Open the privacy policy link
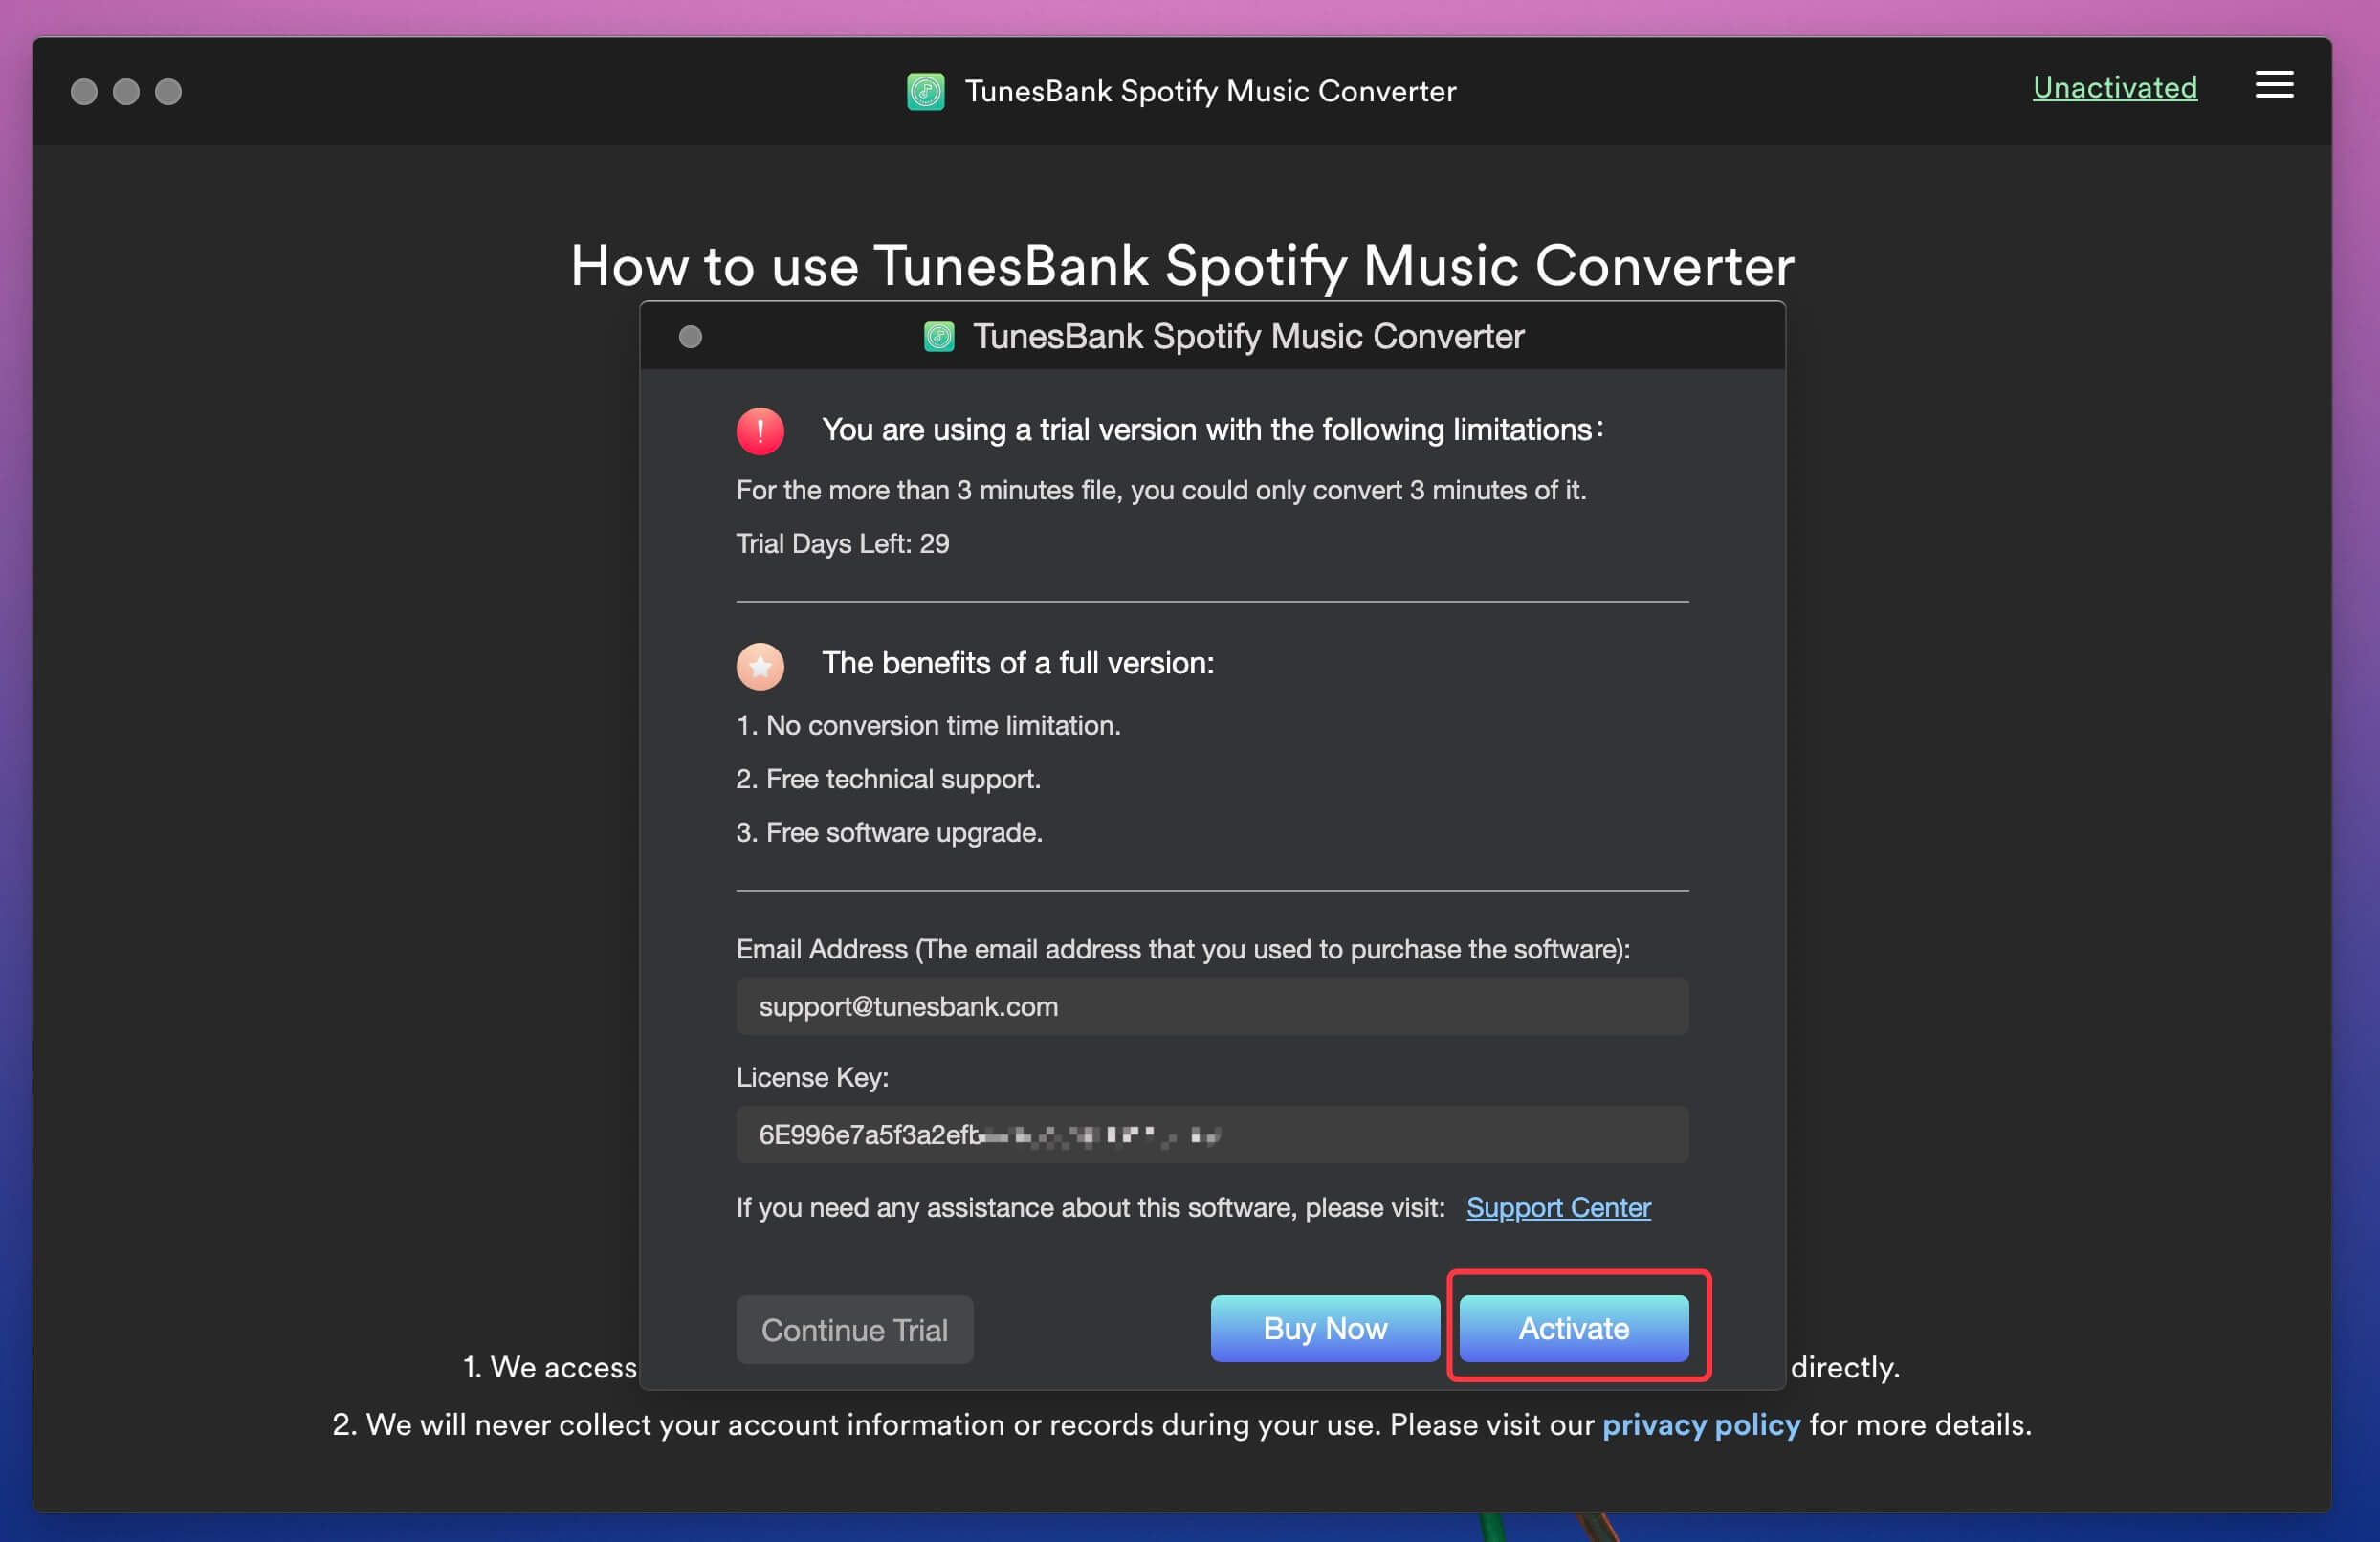 pos(1700,1424)
